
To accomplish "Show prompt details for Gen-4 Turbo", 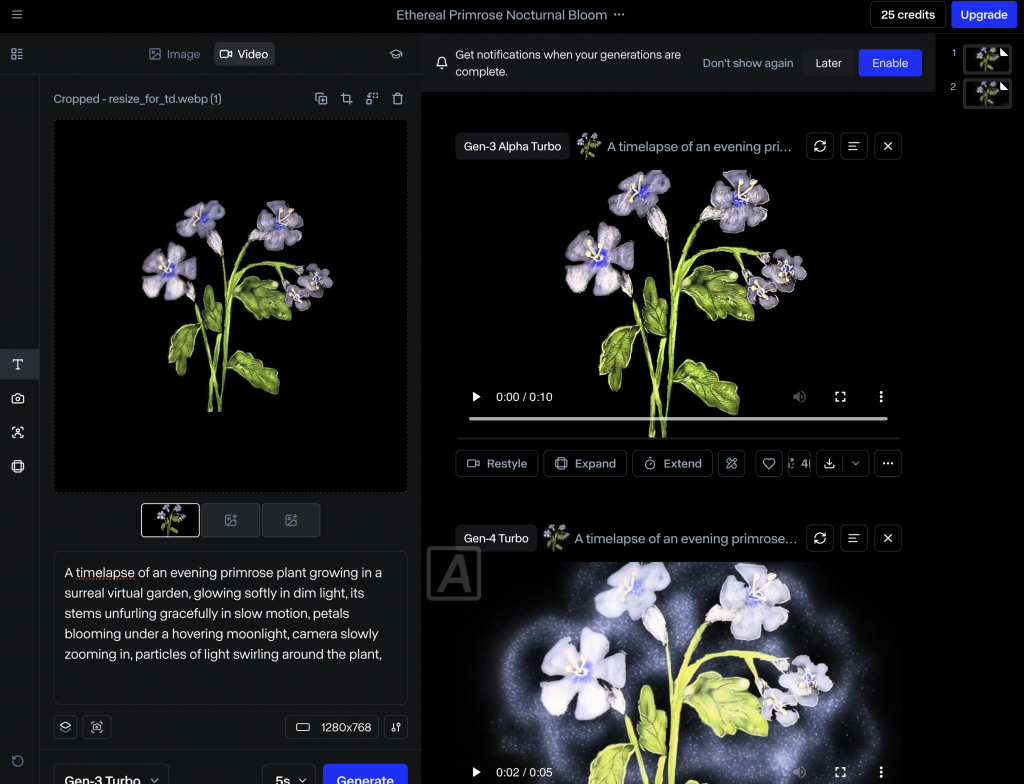I will (x=854, y=538).
